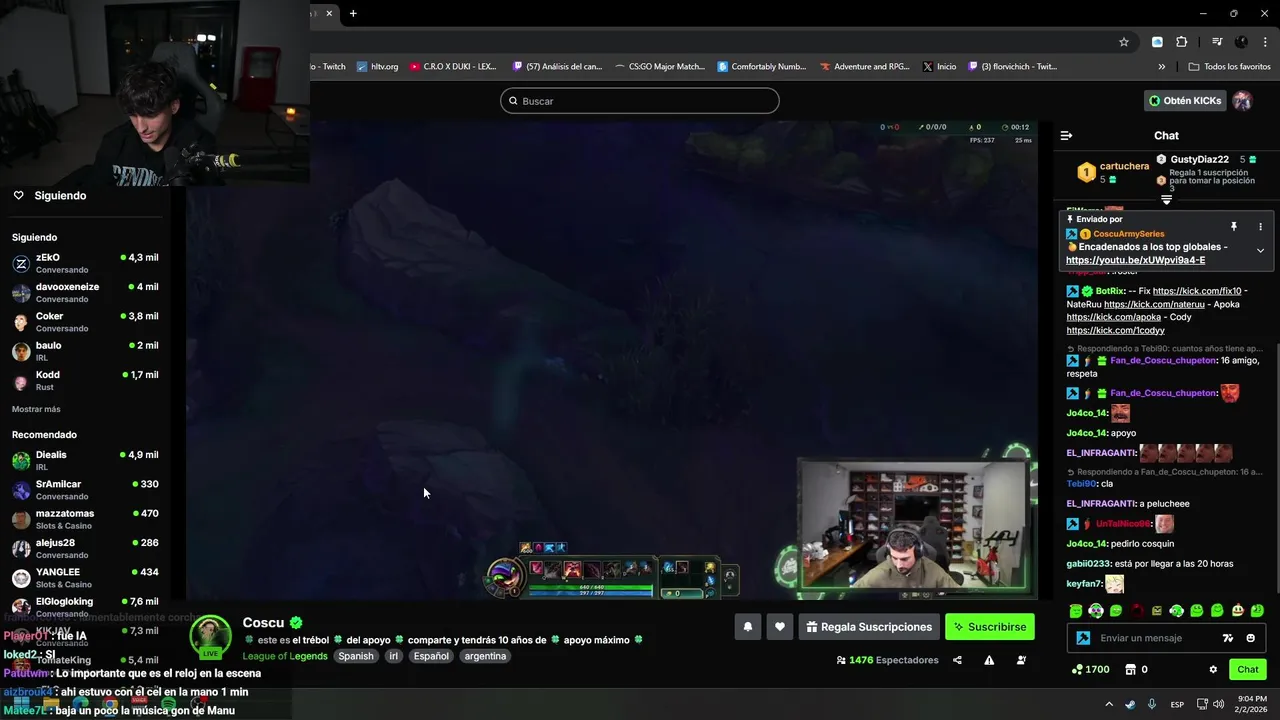The image size is (1280, 720).
Task: Click the green Chat send button
Action: point(1248,669)
